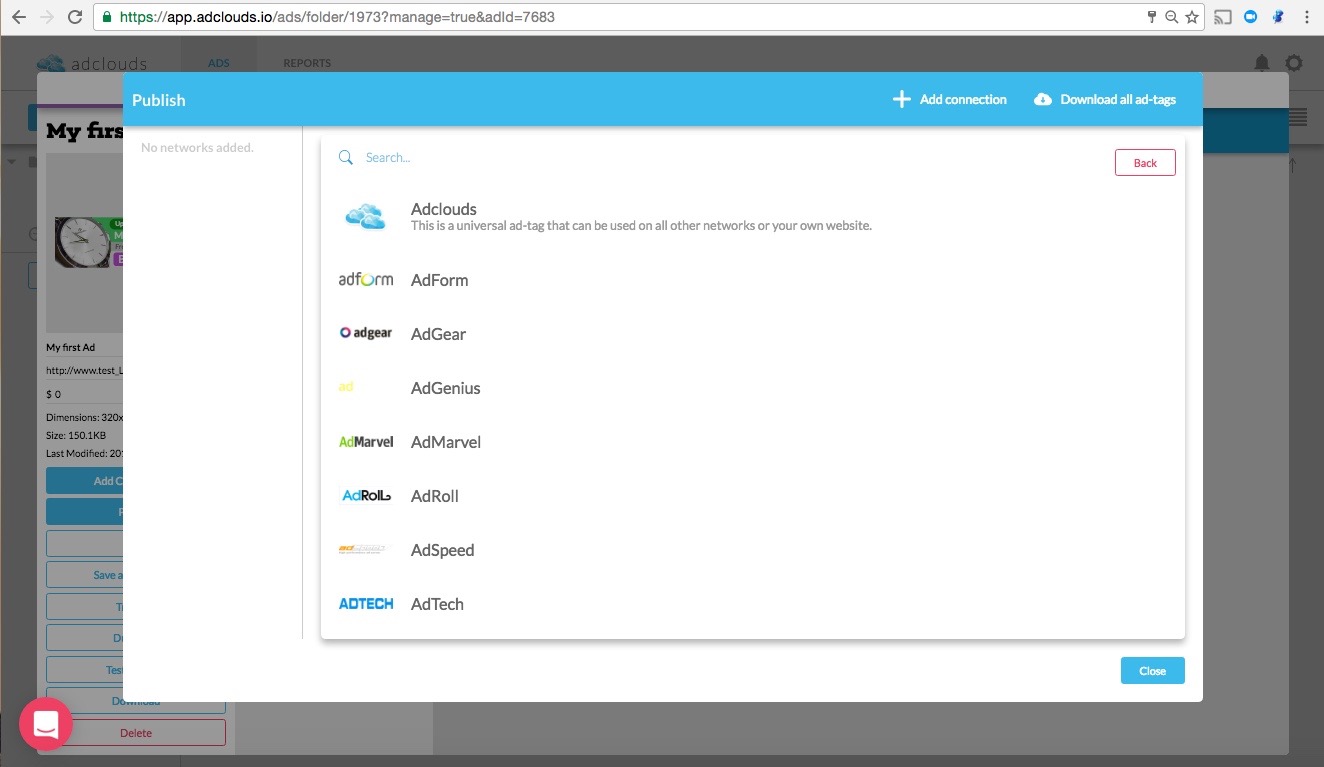Select the AdForm logo
The width and height of the screenshot is (1324, 767).
[x=366, y=280]
